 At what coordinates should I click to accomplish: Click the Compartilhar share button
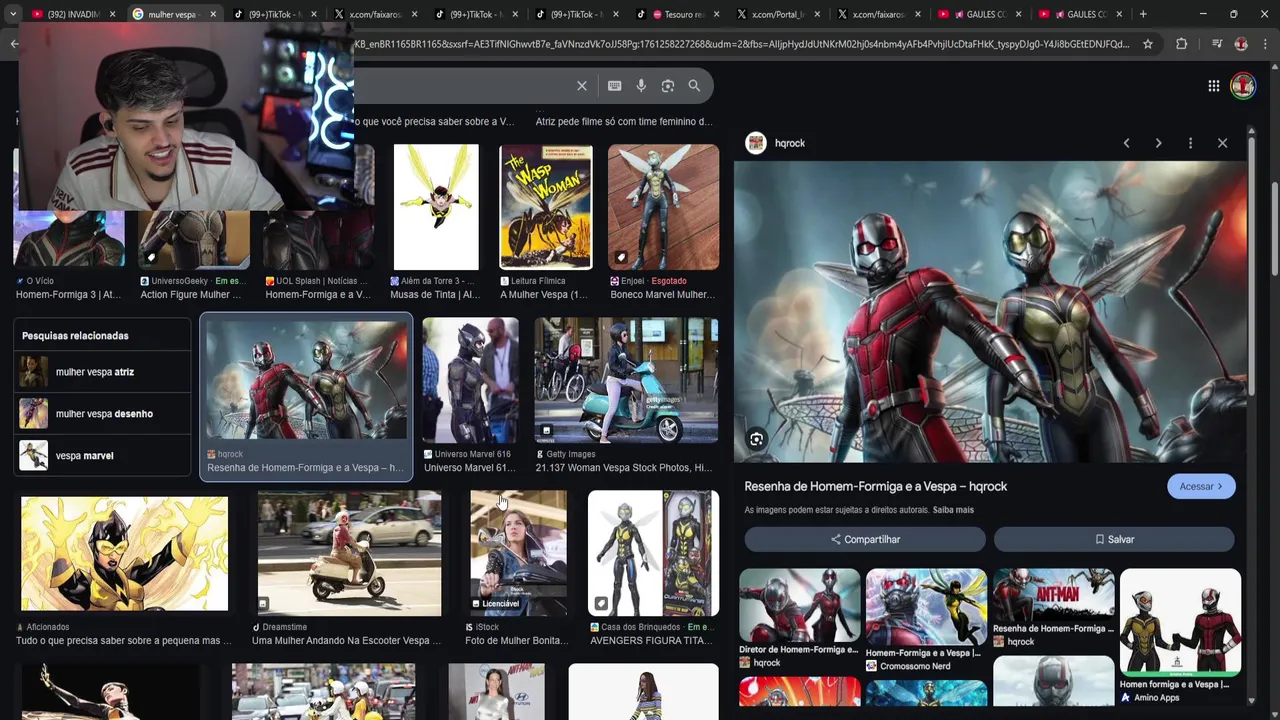(865, 539)
